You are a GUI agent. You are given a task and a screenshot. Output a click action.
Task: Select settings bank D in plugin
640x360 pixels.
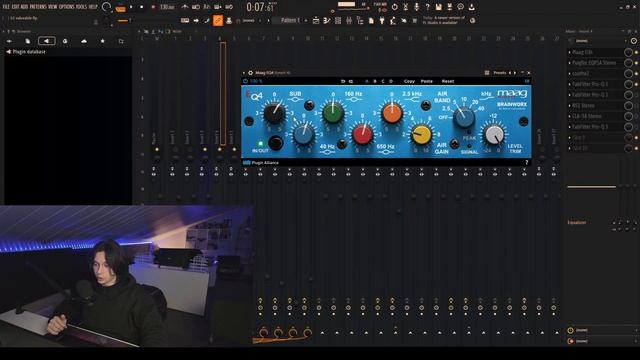tap(391, 81)
